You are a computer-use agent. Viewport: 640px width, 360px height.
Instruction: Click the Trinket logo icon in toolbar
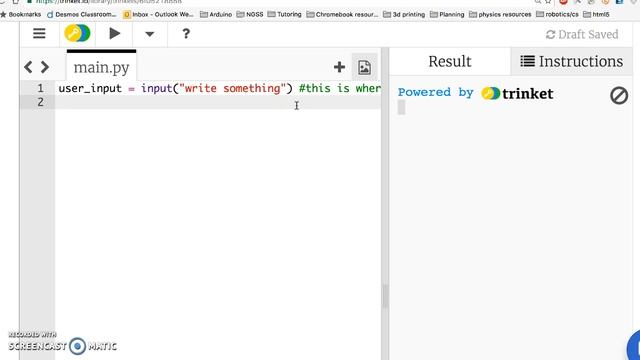pyautogui.click(x=77, y=33)
